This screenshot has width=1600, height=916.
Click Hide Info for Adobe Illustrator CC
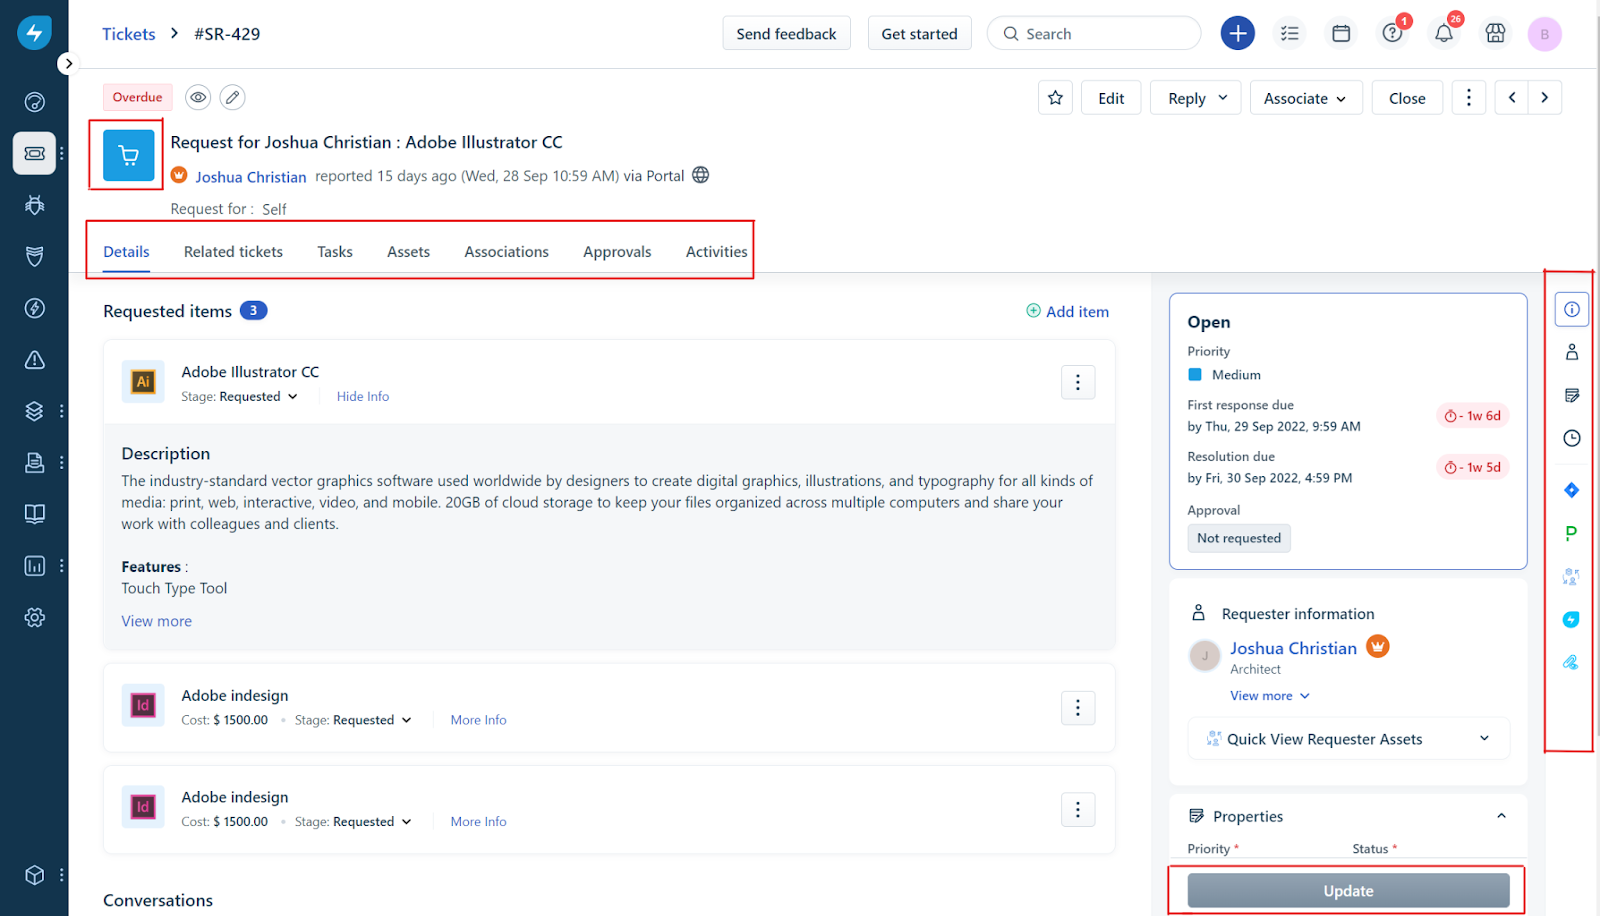coord(363,397)
